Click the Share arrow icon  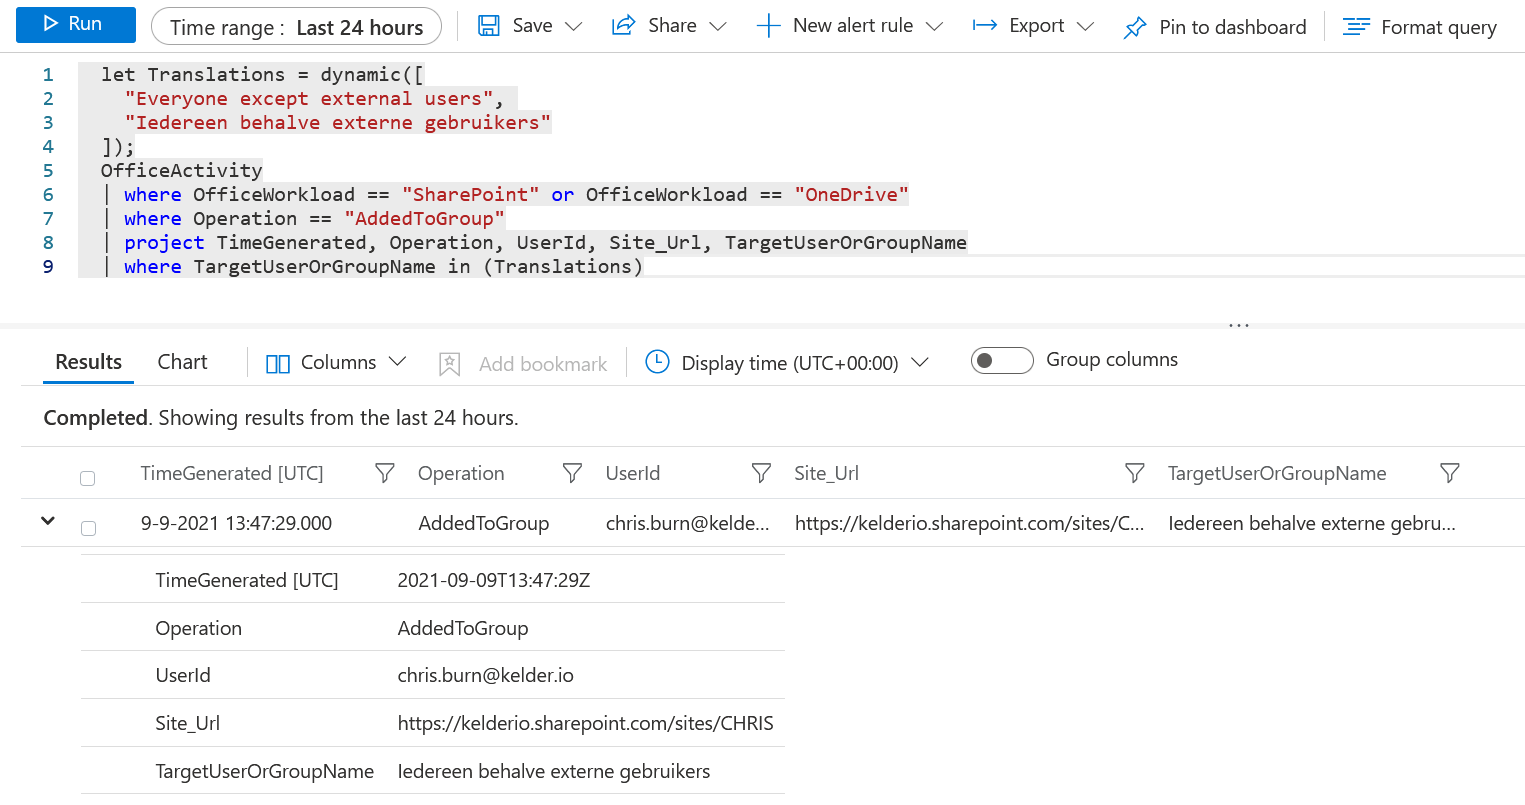pyautogui.click(x=623, y=26)
